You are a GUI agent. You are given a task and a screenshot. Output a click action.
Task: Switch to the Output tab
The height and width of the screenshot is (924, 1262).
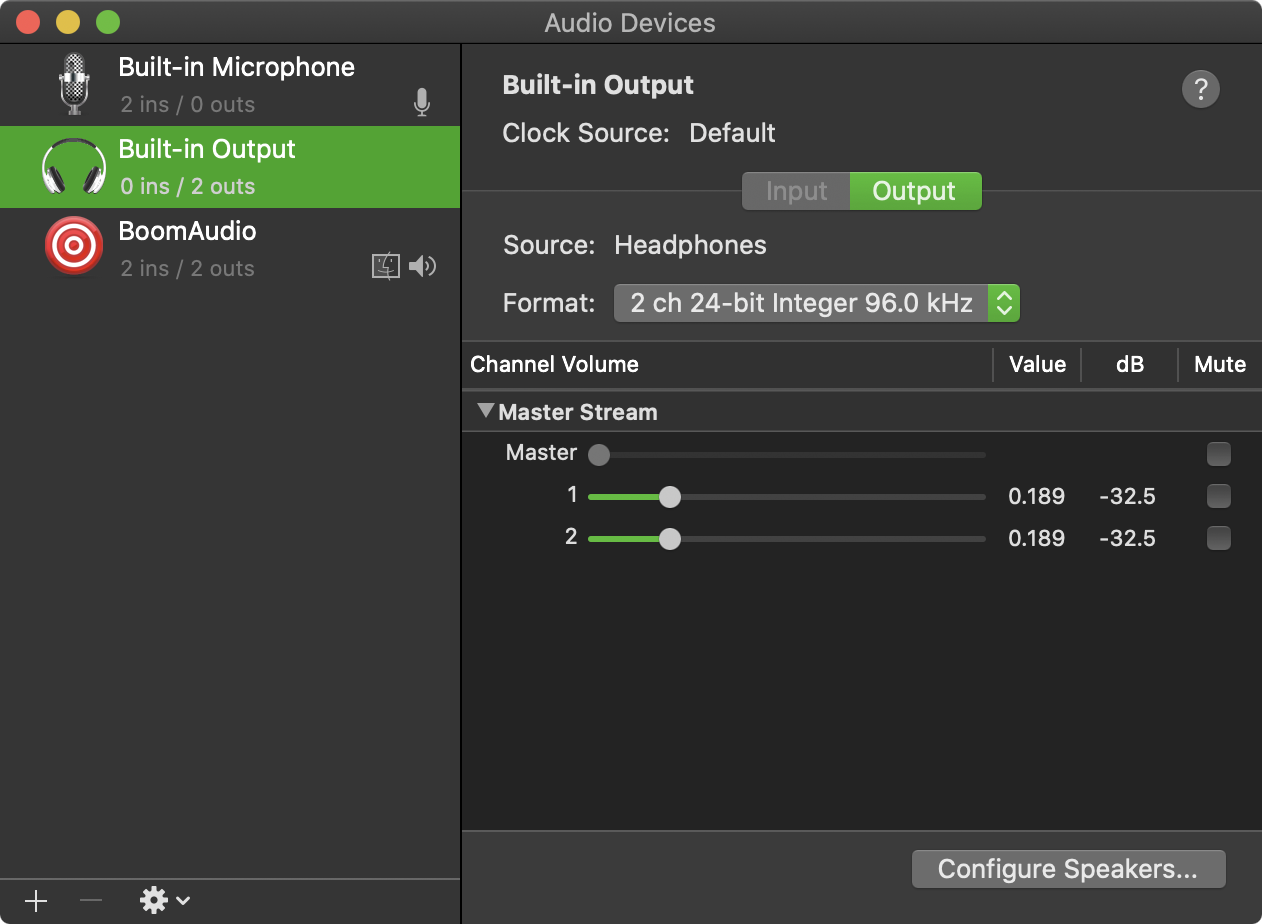pos(914,191)
